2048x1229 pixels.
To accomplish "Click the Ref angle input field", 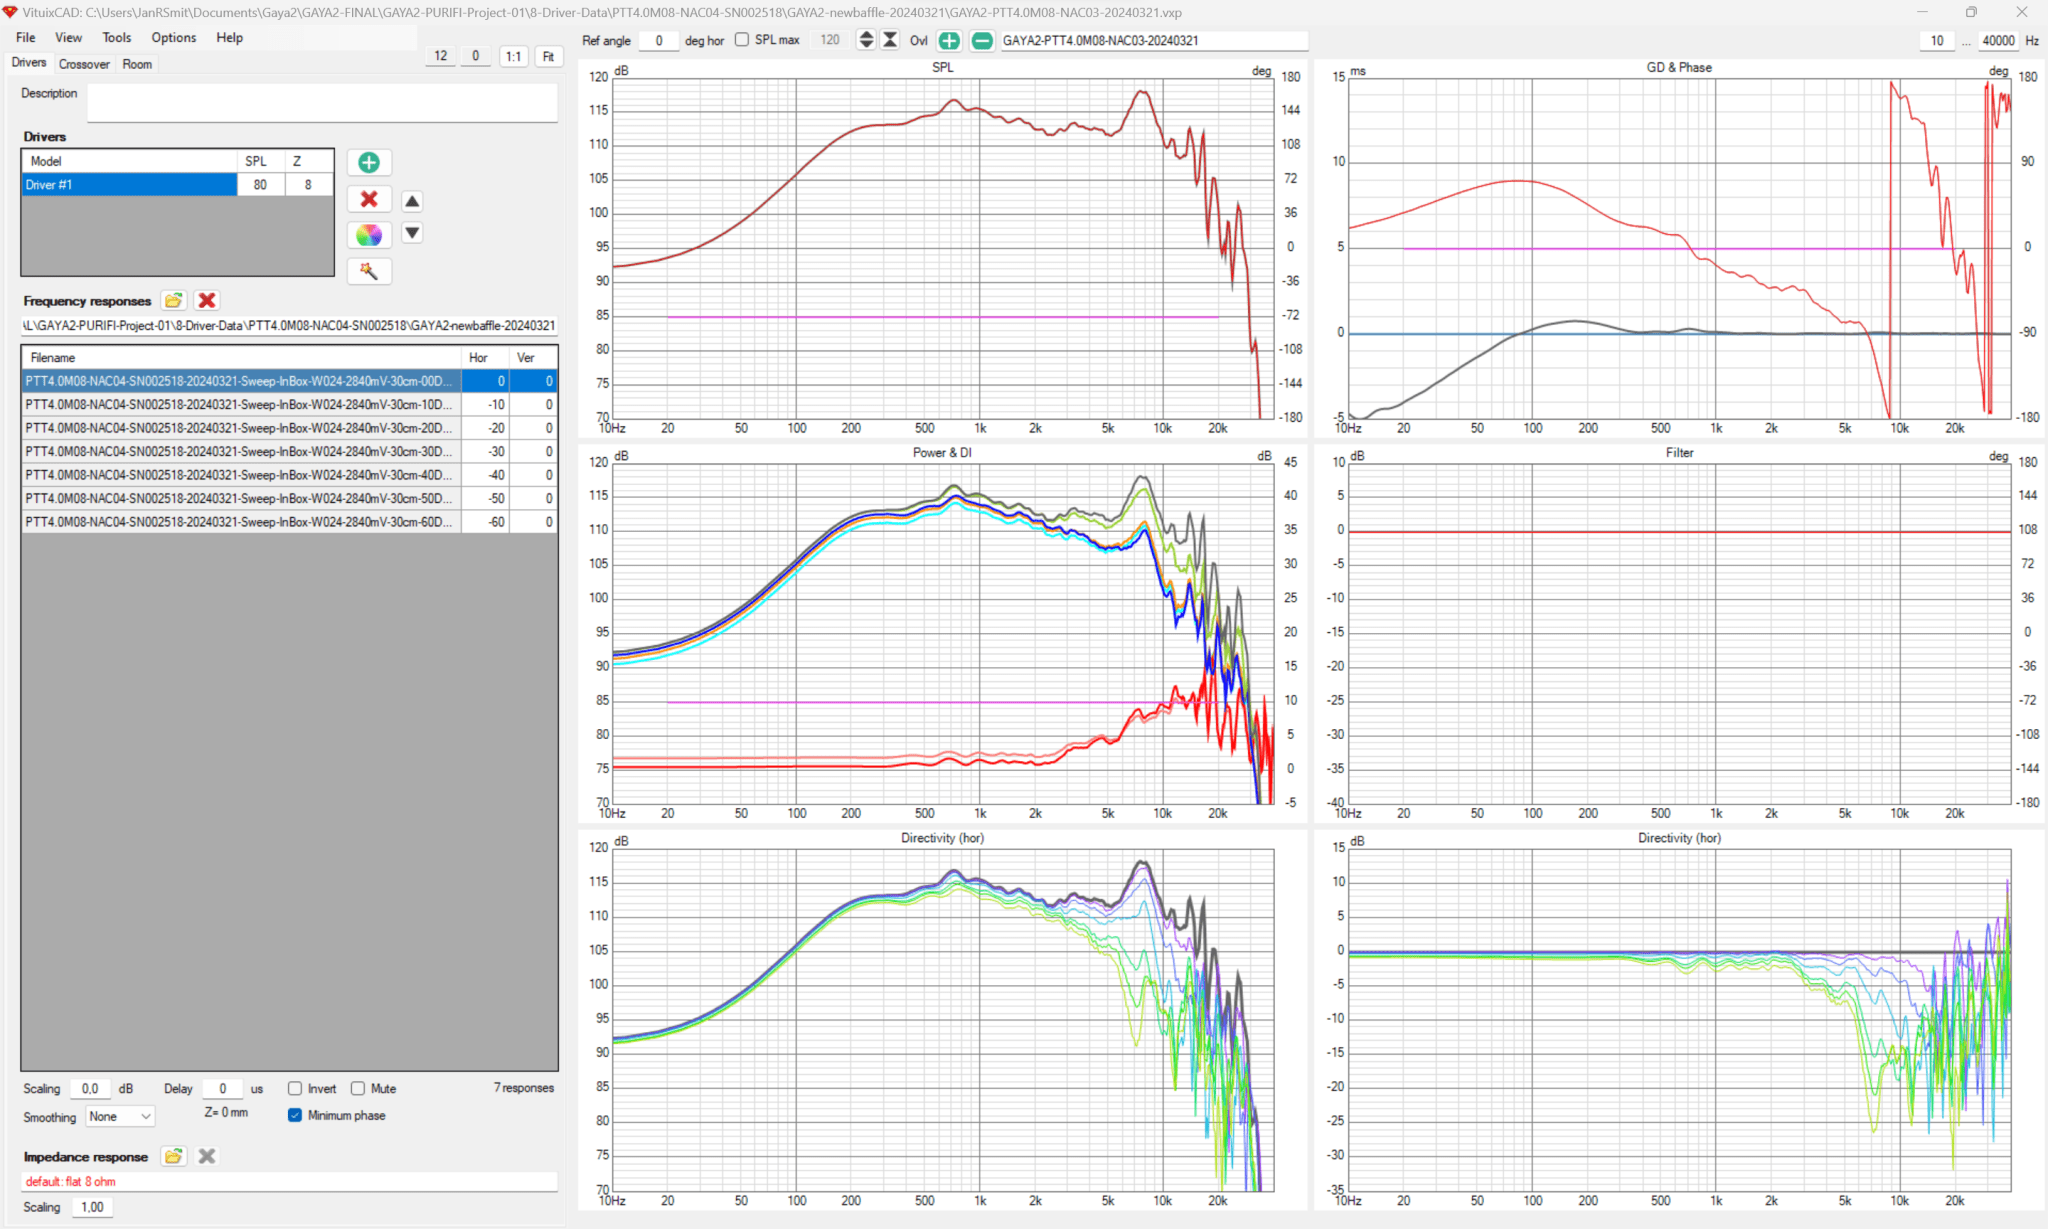I will (659, 40).
